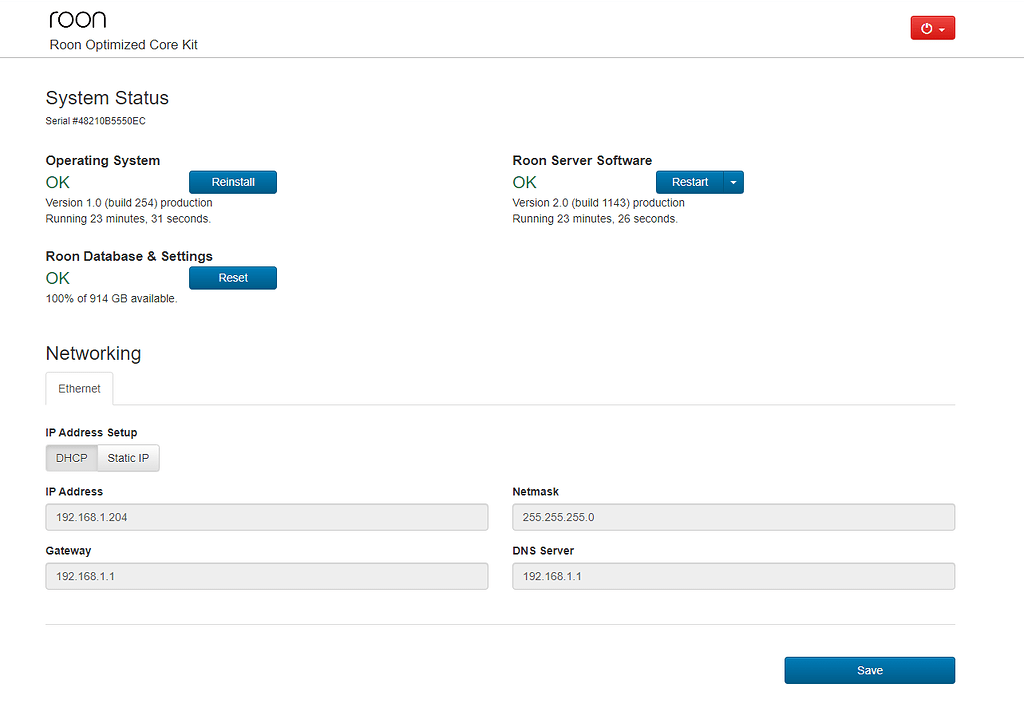1024x727 pixels.
Task: Expand the Restart button dropdown arrow
Action: (733, 182)
